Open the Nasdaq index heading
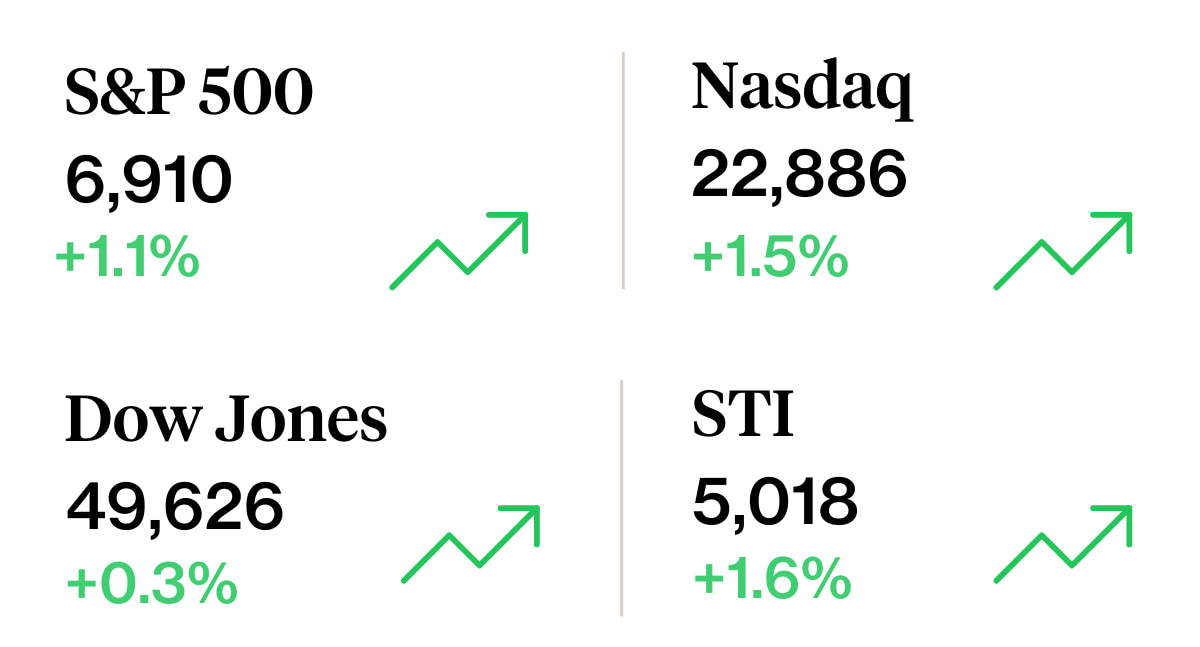Viewport: 1200px width, 647px height. coord(802,88)
